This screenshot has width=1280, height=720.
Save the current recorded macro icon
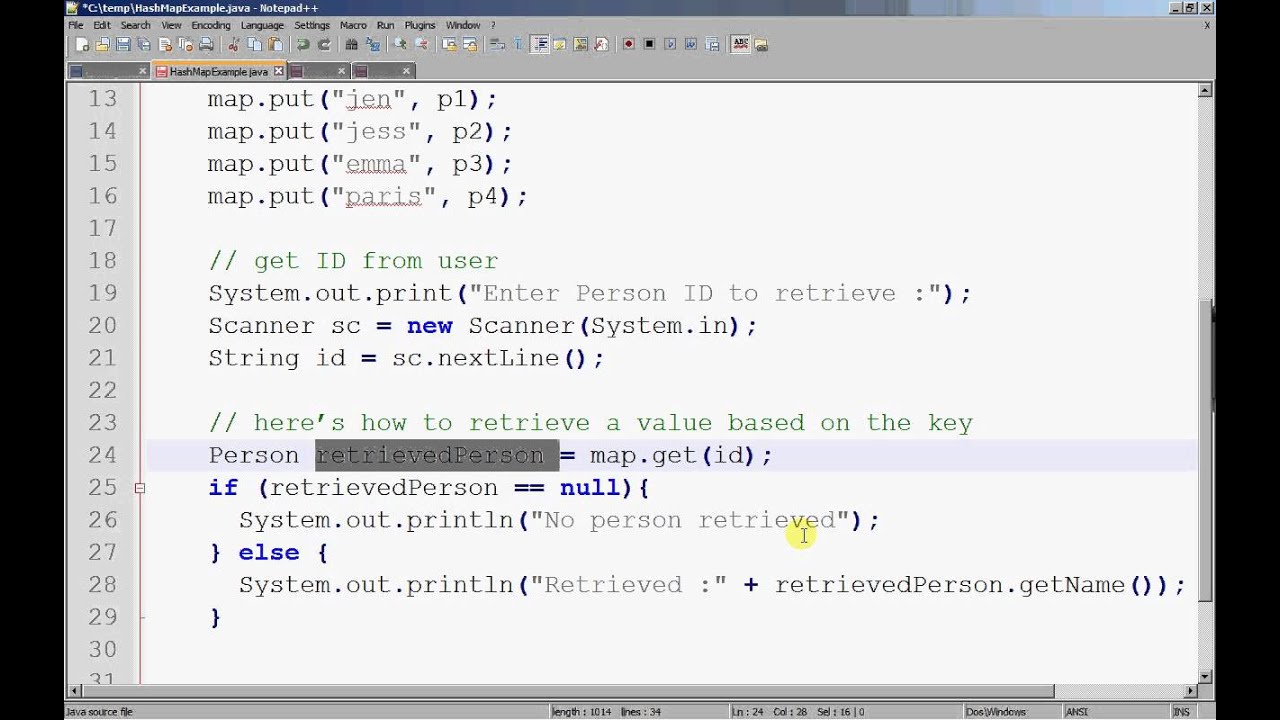point(712,44)
